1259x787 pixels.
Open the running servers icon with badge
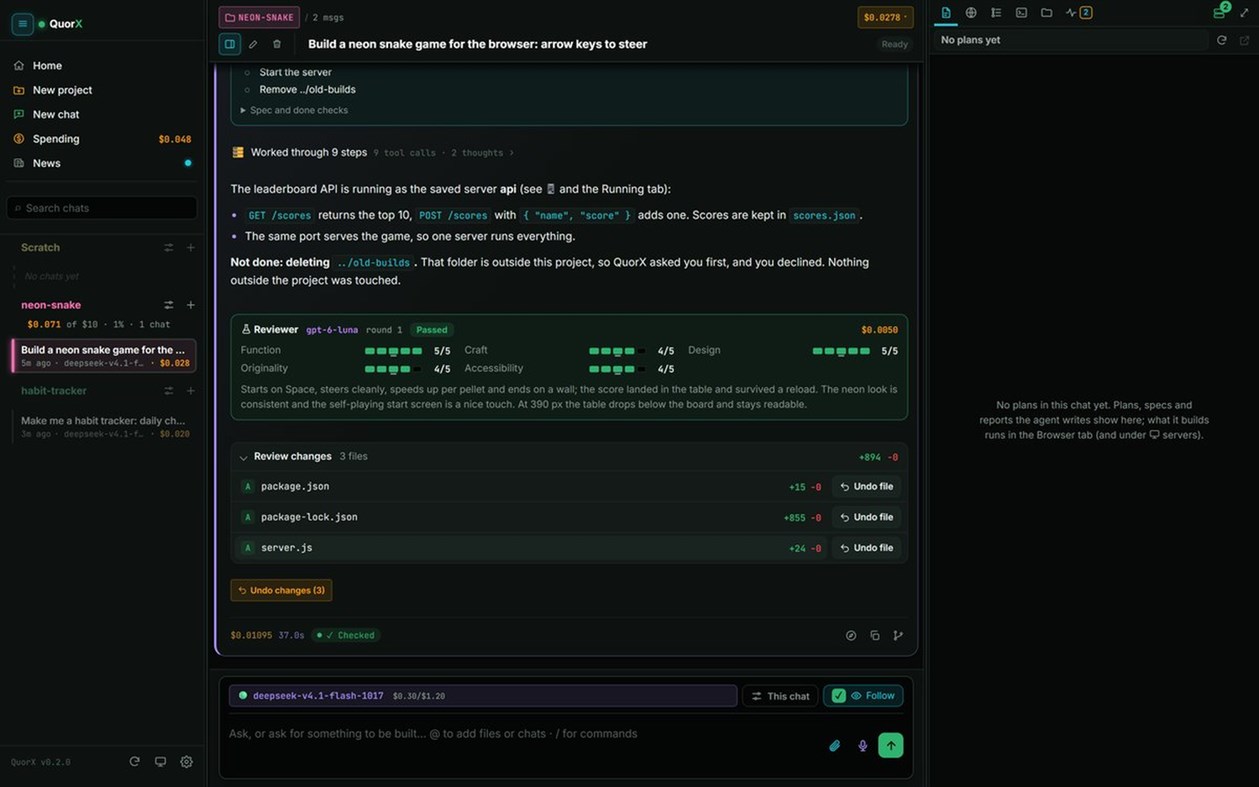[1220, 12]
